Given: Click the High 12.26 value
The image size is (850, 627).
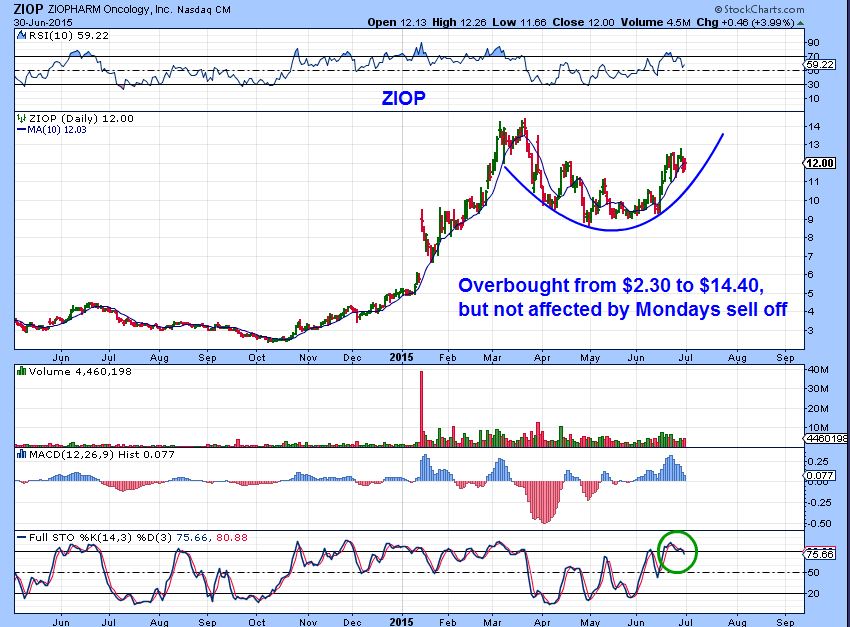Looking at the screenshot, I should (x=459, y=23).
